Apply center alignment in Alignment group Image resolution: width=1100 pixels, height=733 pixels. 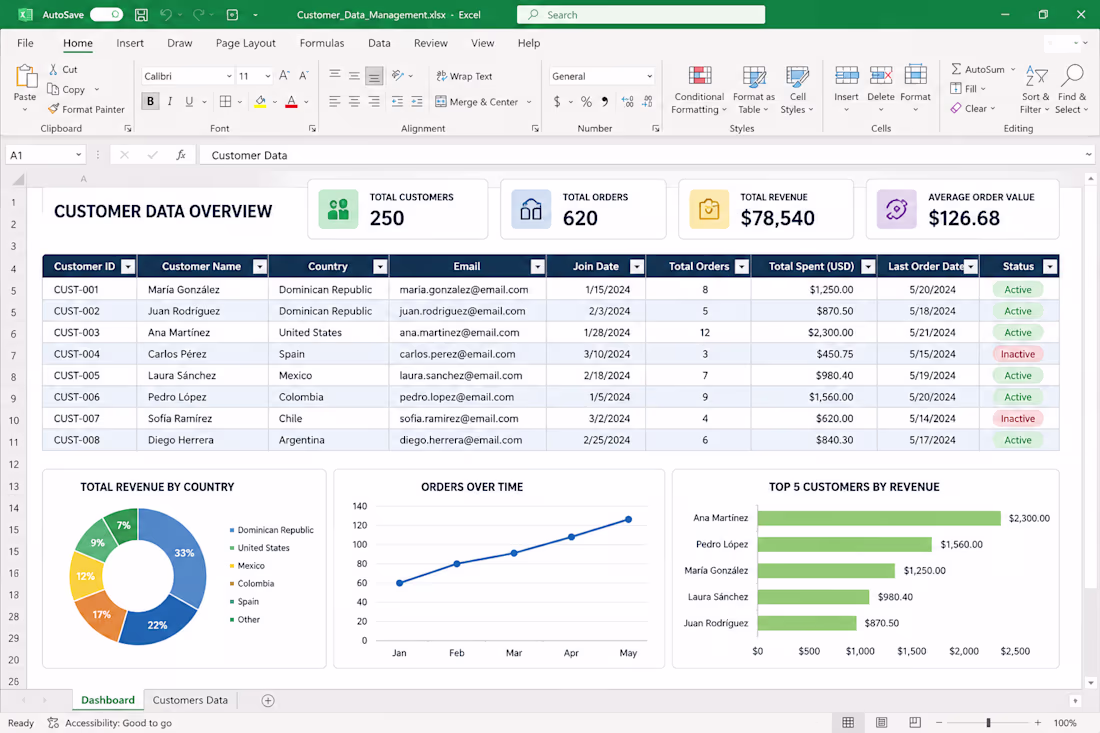[x=354, y=102]
